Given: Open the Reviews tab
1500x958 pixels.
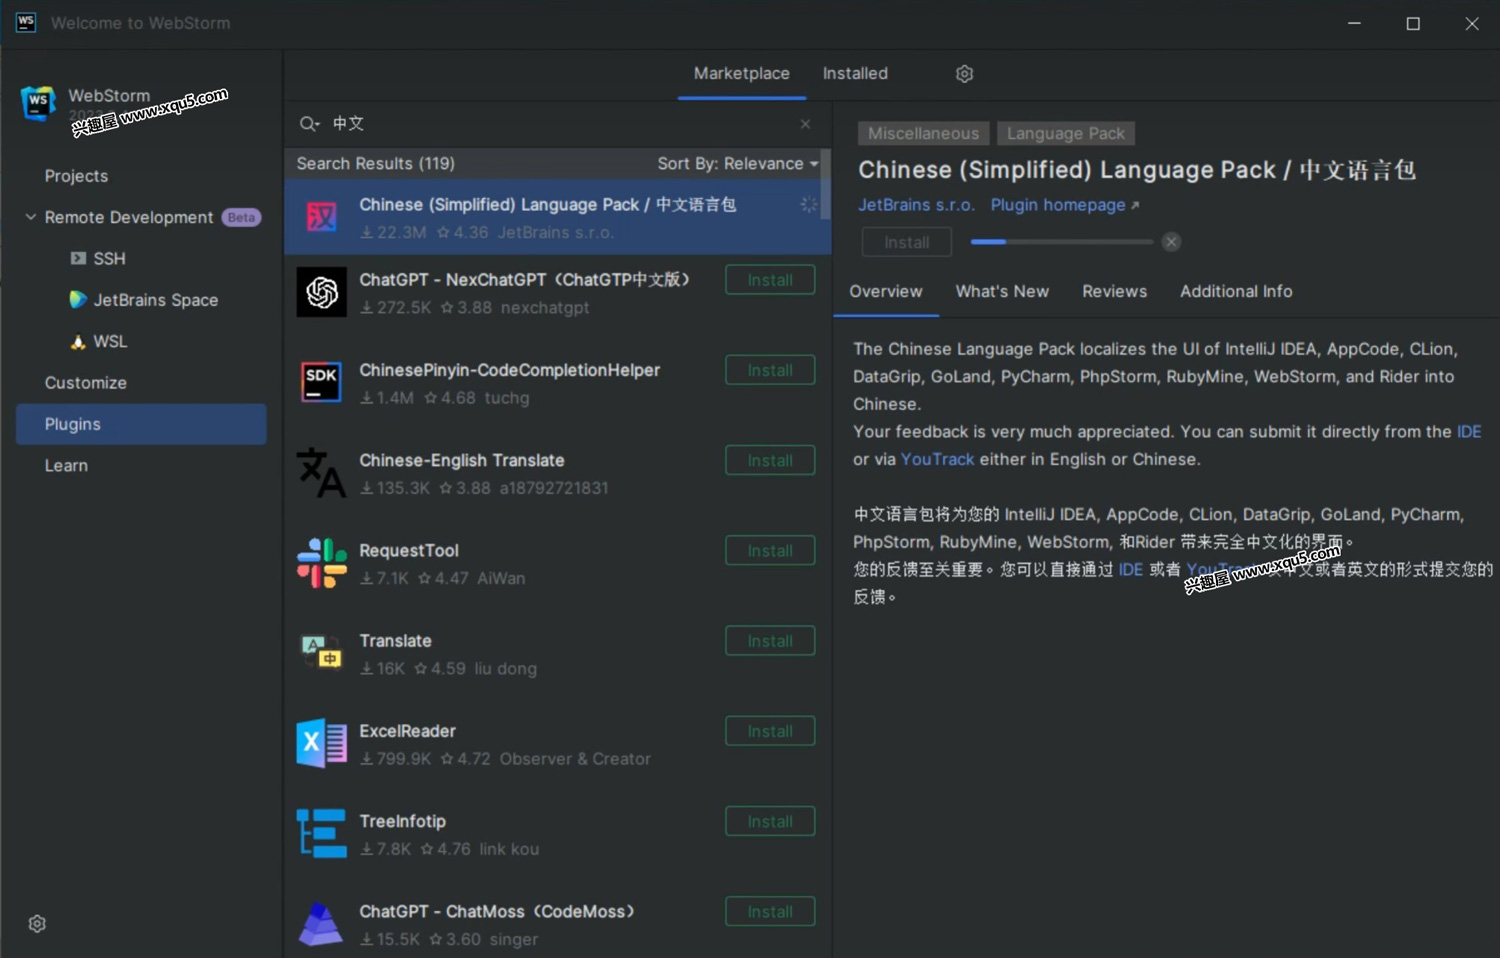Looking at the screenshot, I should [x=1114, y=291].
